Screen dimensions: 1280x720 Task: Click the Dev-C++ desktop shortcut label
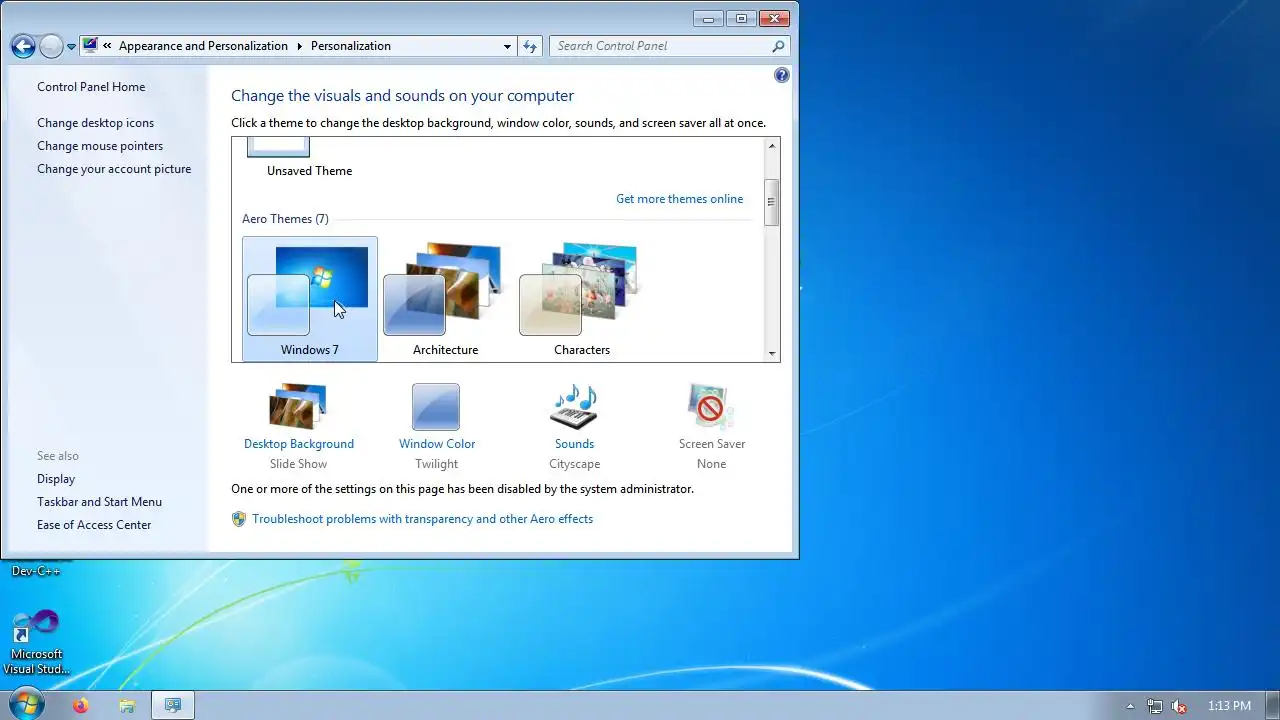(x=36, y=571)
